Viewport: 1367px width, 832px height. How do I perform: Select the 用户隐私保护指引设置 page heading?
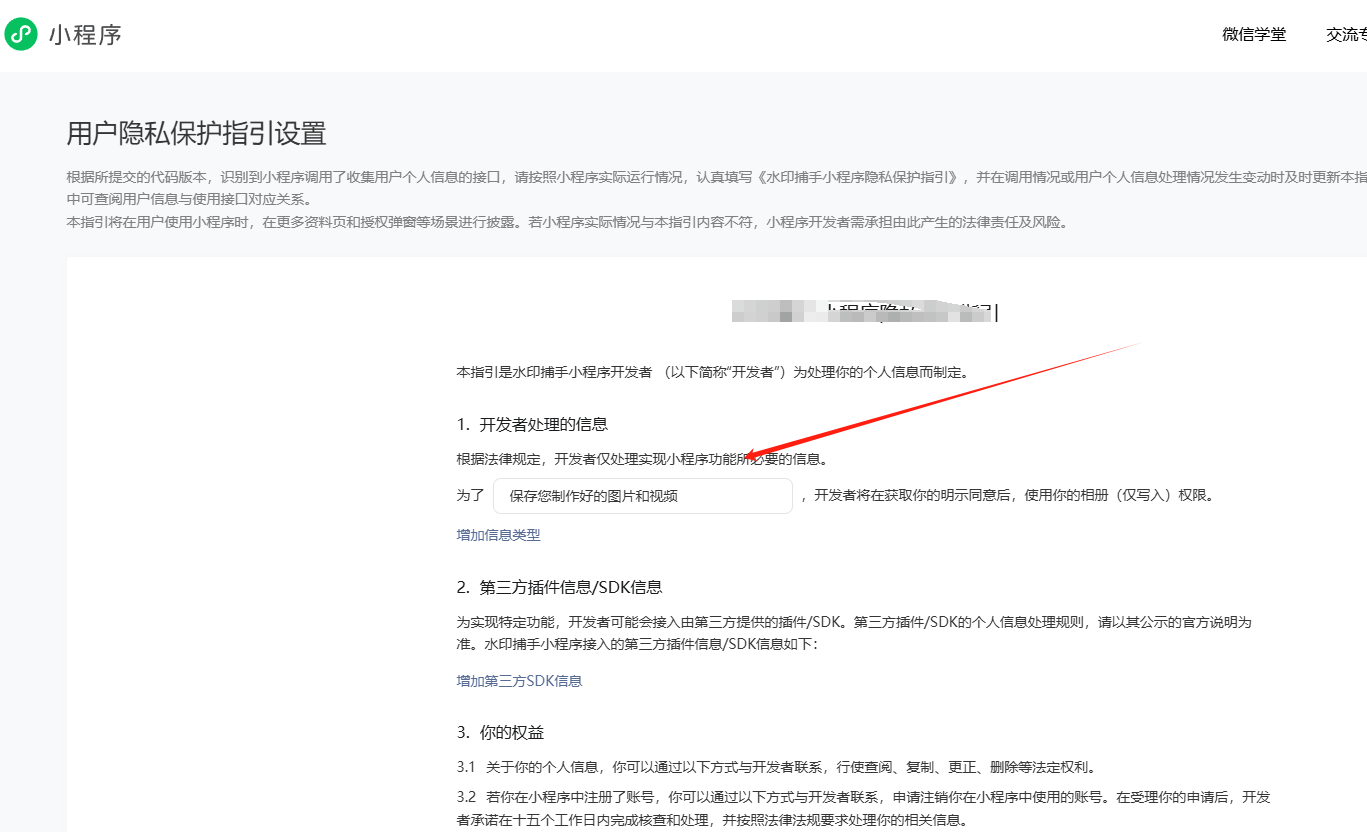point(196,133)
